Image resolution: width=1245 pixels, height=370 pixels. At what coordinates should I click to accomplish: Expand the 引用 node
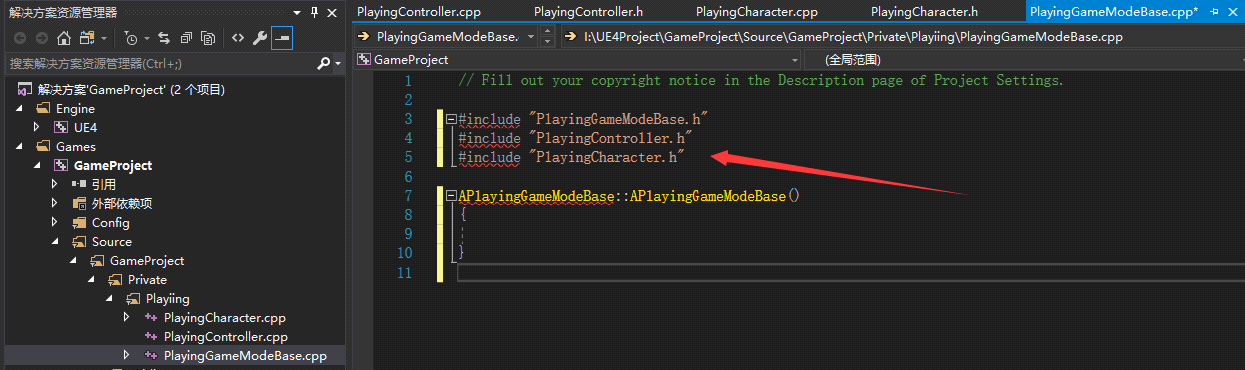[55, 185]
